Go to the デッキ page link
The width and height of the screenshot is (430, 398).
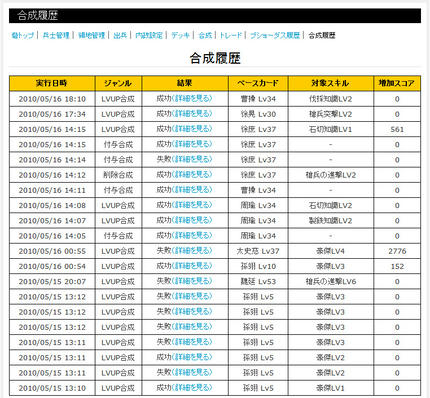click(180, 35)
